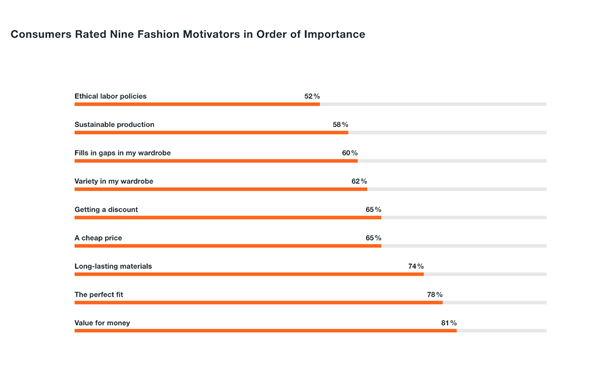Image resolution: width=604 pixels, height=366 pixels.
Task: Click the 52% value label
Action: click(312, 96)
